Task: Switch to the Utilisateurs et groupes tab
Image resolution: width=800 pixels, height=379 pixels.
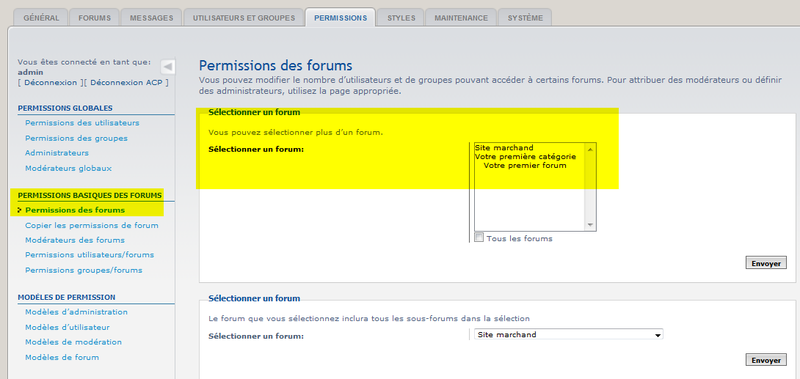Action: pos(244,18)
